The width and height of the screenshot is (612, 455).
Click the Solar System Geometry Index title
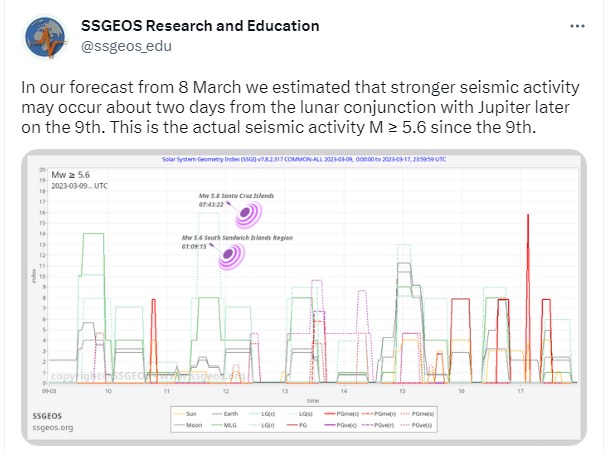coord(302,158)
